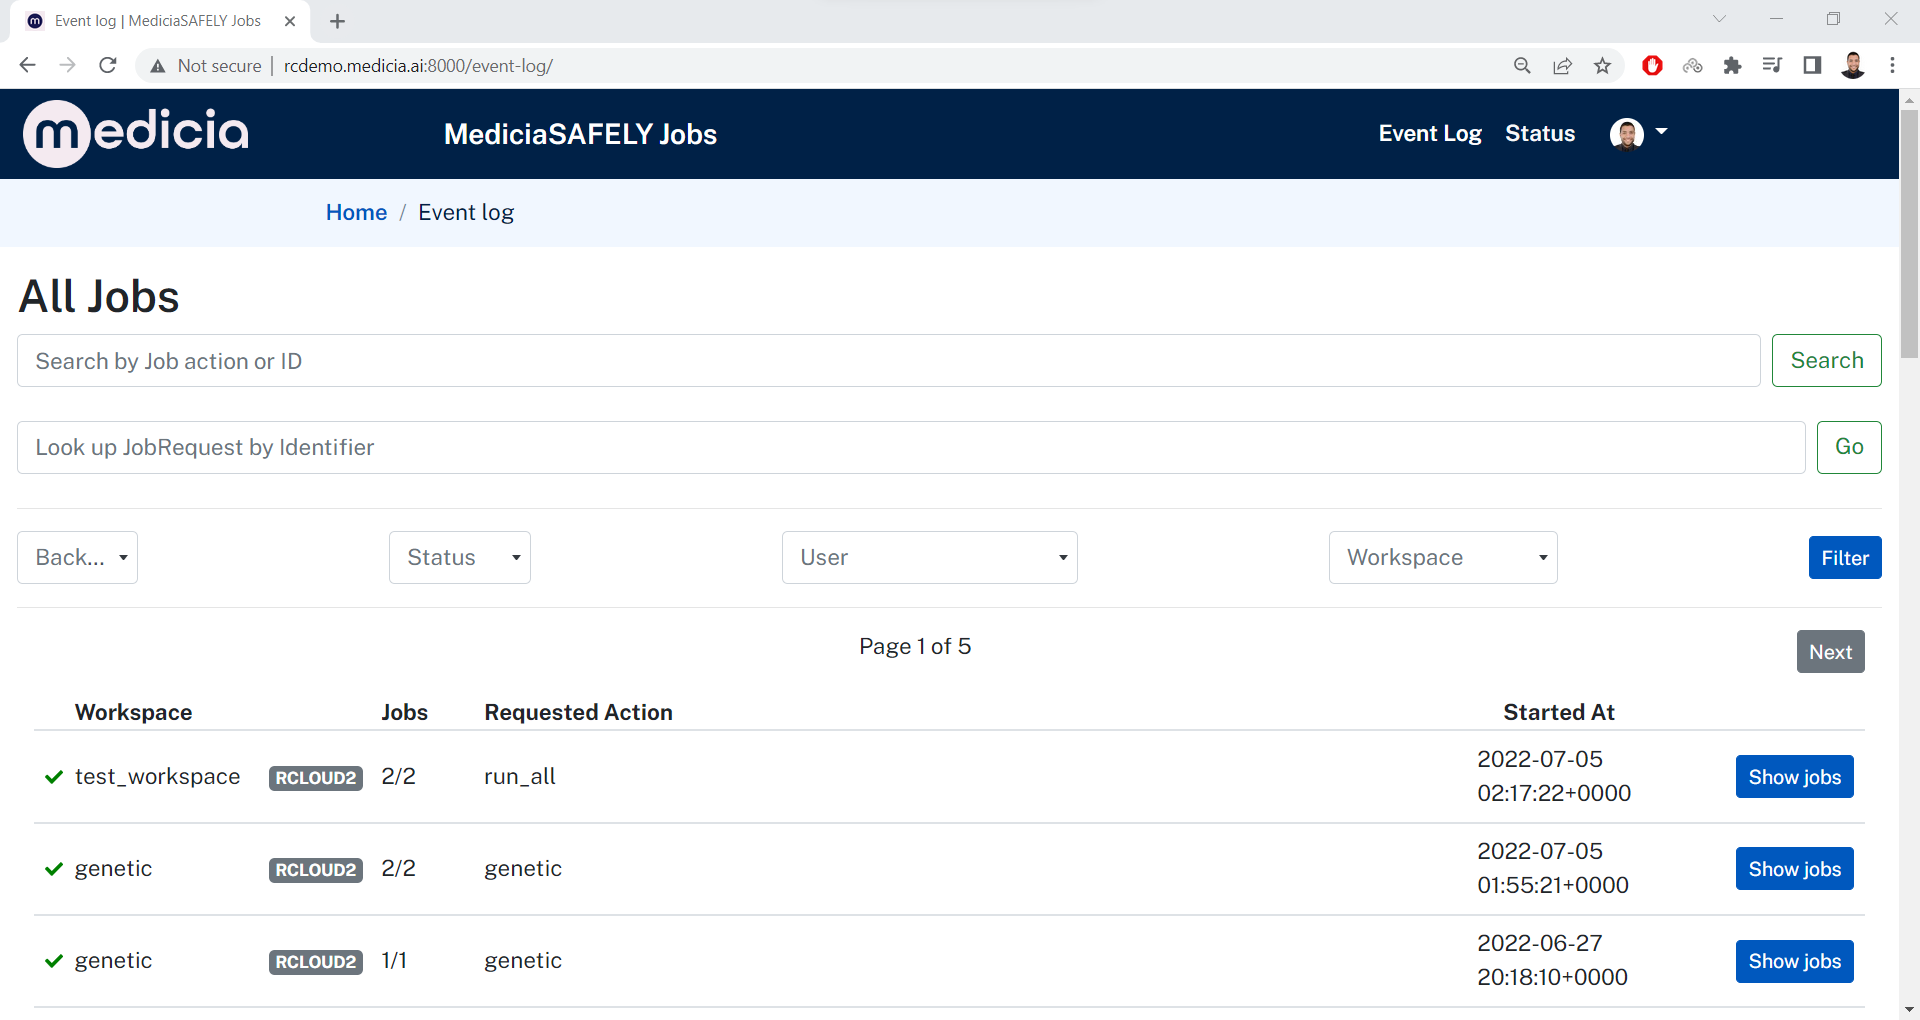
Task: Click the checkmark for genetic 1/1 row
Action: pos(54,961)
